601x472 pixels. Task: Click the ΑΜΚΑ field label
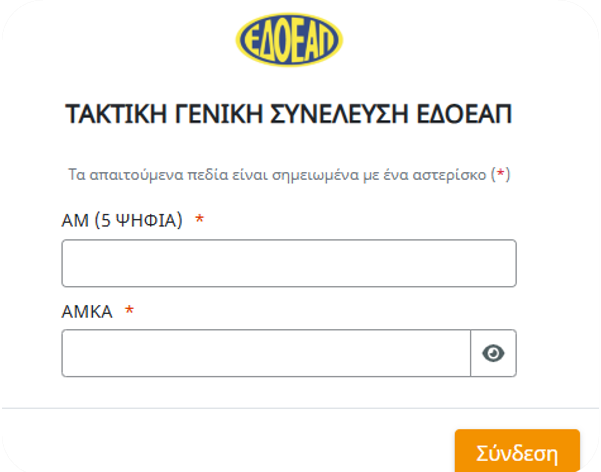[x=87, y=311]
